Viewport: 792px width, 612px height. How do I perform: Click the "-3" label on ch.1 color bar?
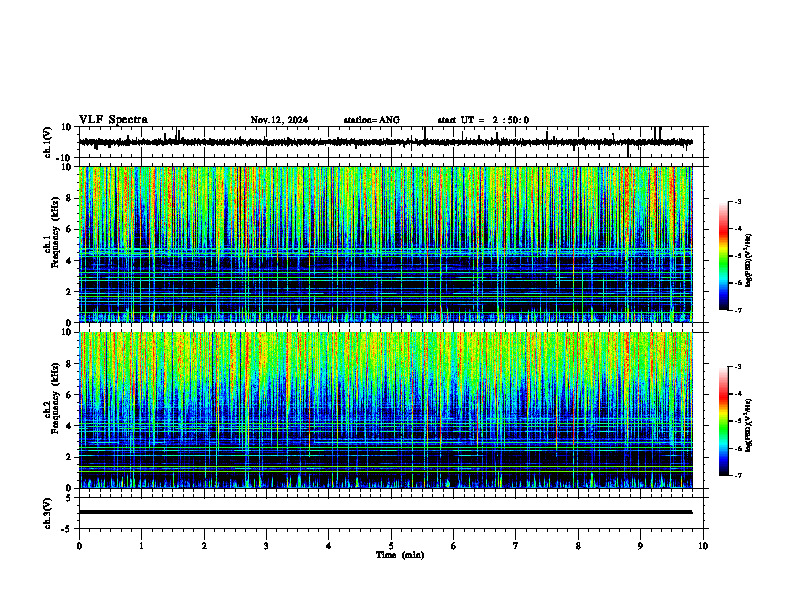[x=737, y=201]
